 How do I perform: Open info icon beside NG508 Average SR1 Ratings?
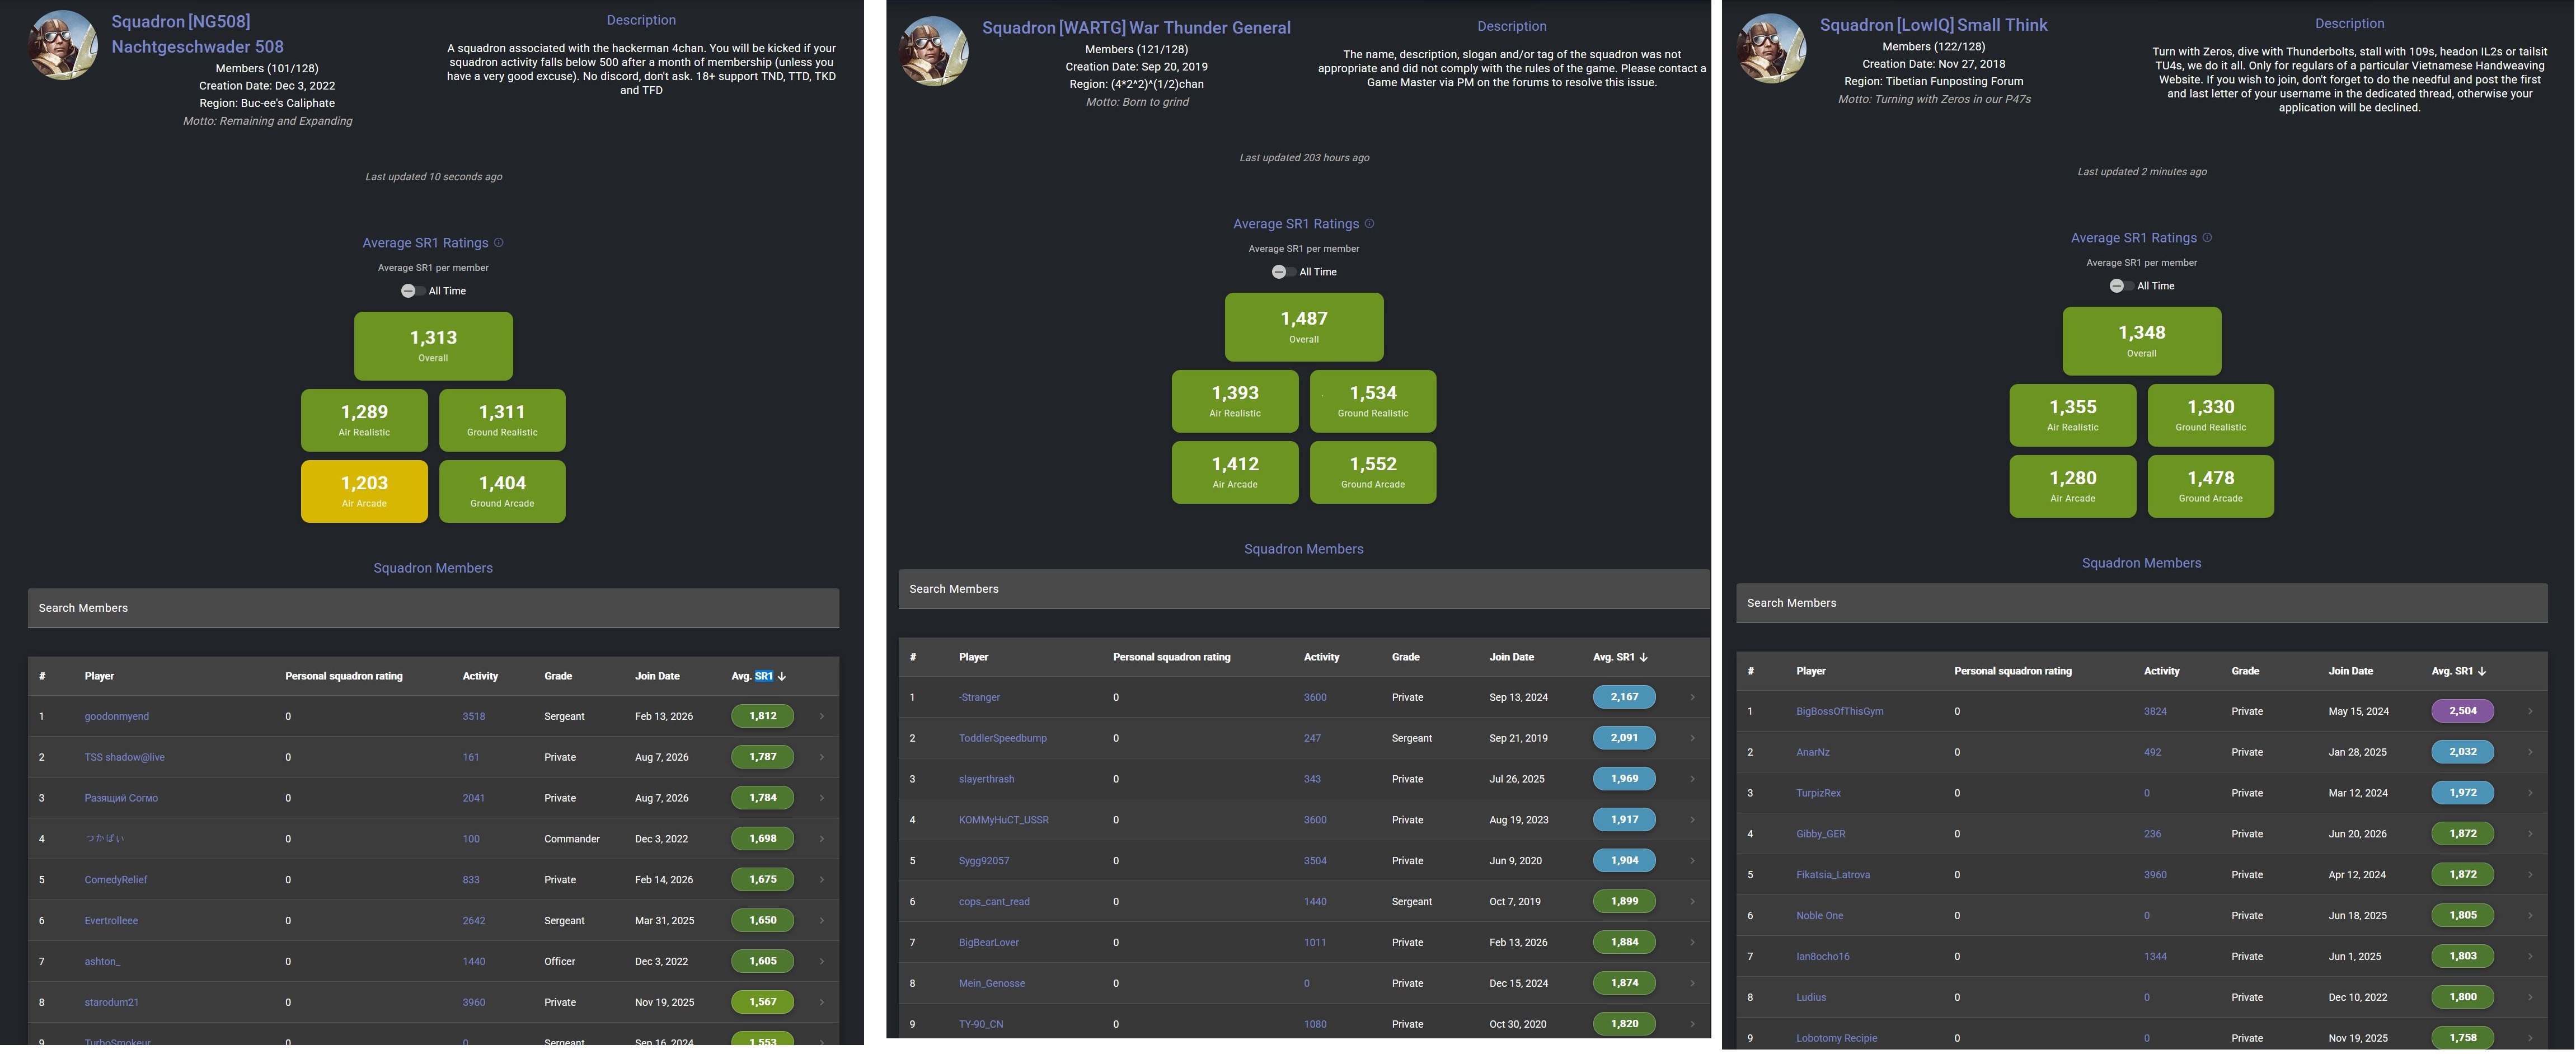tap(499, 242)
